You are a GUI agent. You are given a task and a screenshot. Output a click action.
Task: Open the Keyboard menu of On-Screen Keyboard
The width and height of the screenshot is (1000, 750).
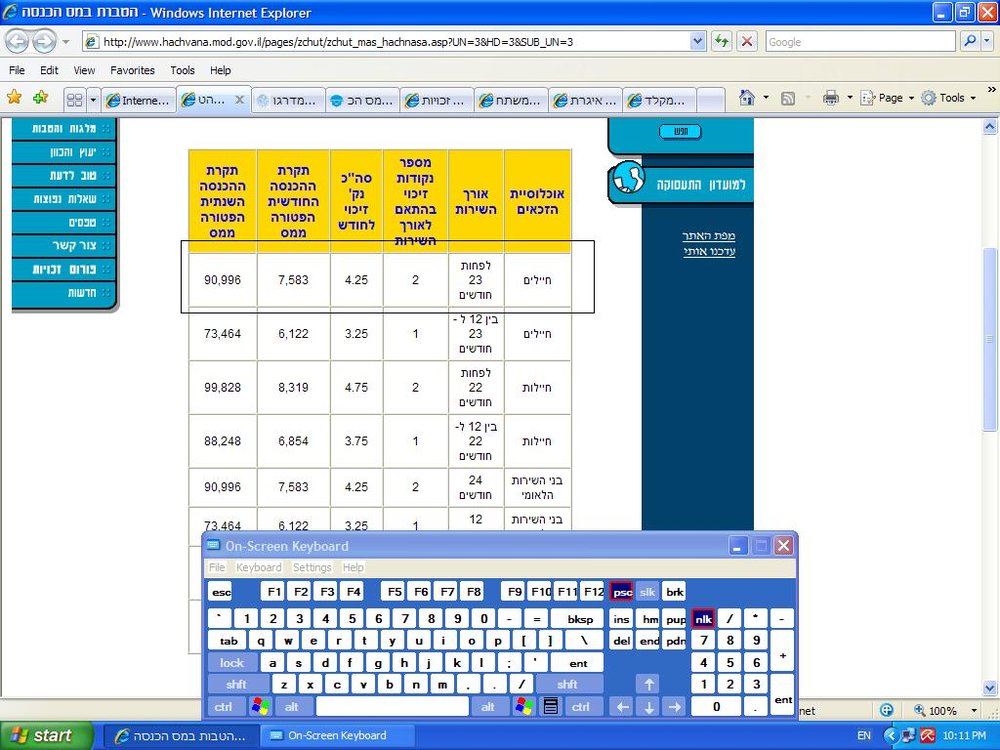click(x=258, y=567)
